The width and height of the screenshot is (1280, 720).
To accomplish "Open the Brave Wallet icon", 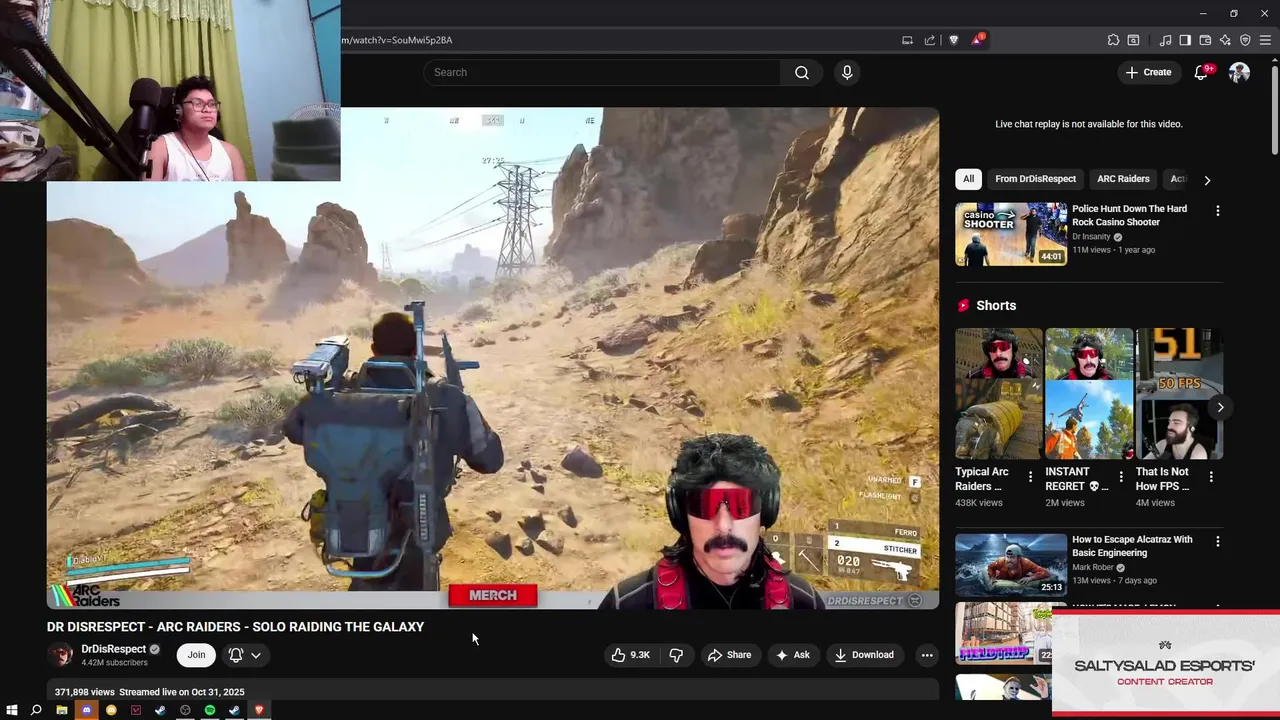I will coord(1205,40).
